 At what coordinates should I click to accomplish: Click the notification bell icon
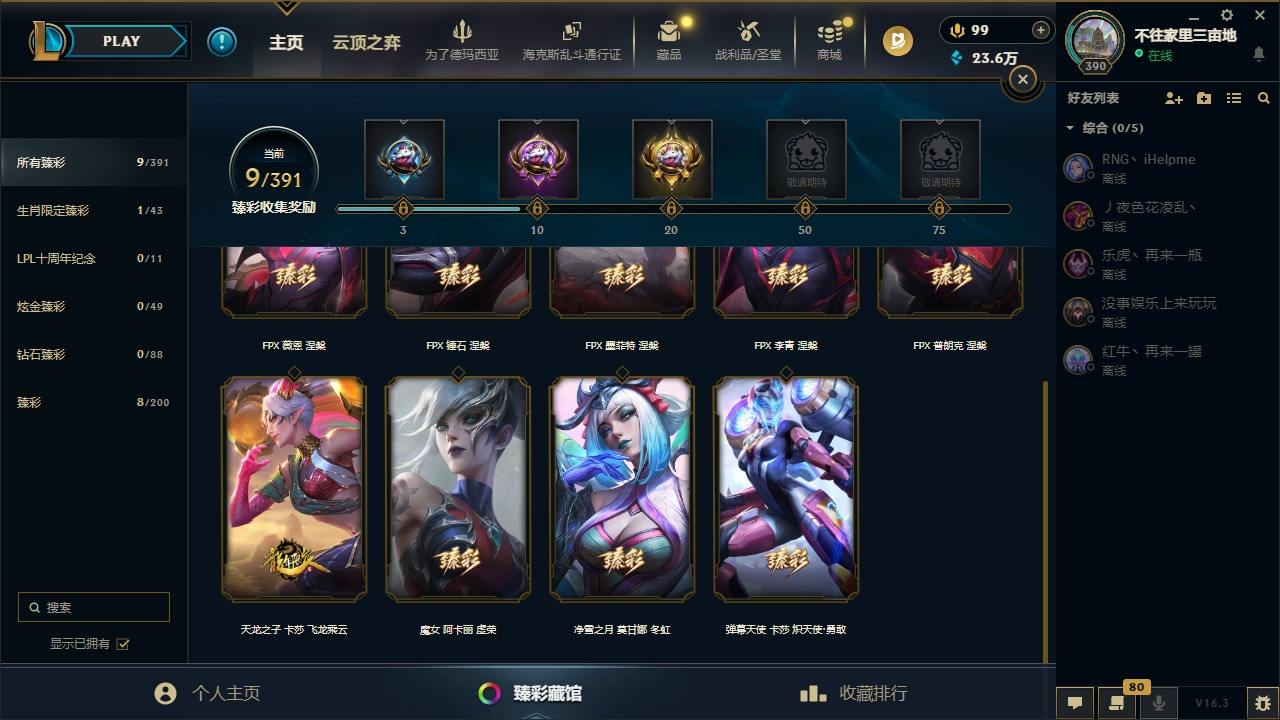click(x=1259, y=55)
